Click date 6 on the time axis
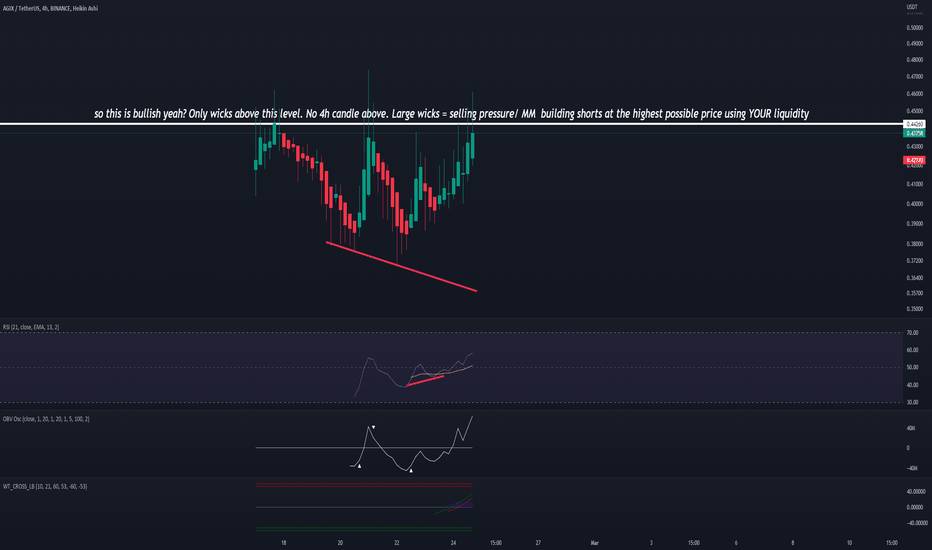The image size is (932, 550). pyautogui.click(x=736, y=542)
